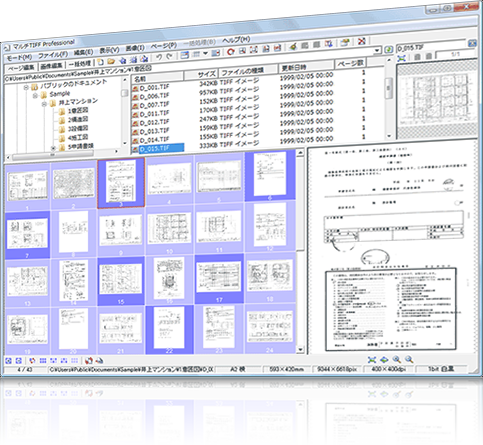This screenshot has height=445, width=483.
Task: Click the undo arrow in the toolbar
Action: [159, 57]
